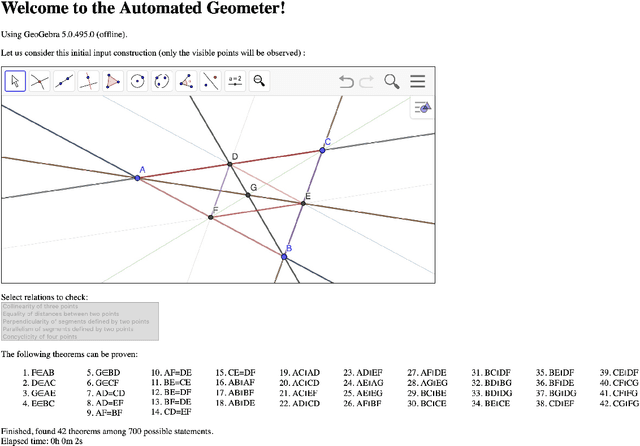Activate the Circle with center tool
Image resolution: width=640 pixels, height=446 pixels.
click(138, 82)
